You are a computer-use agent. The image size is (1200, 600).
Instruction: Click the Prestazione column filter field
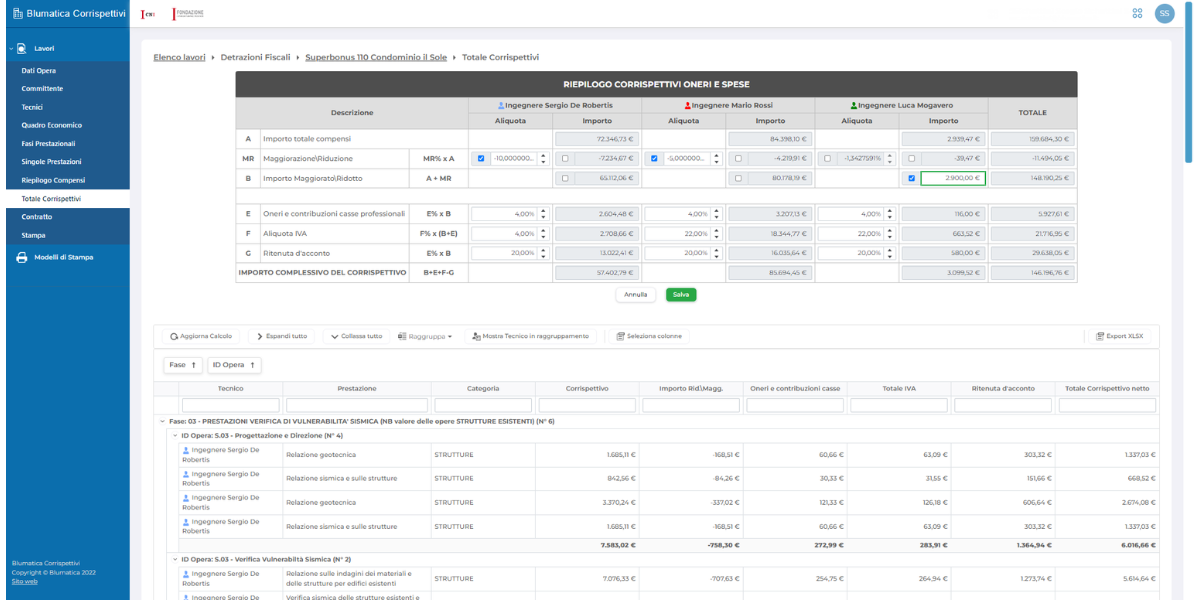point(357,405)
